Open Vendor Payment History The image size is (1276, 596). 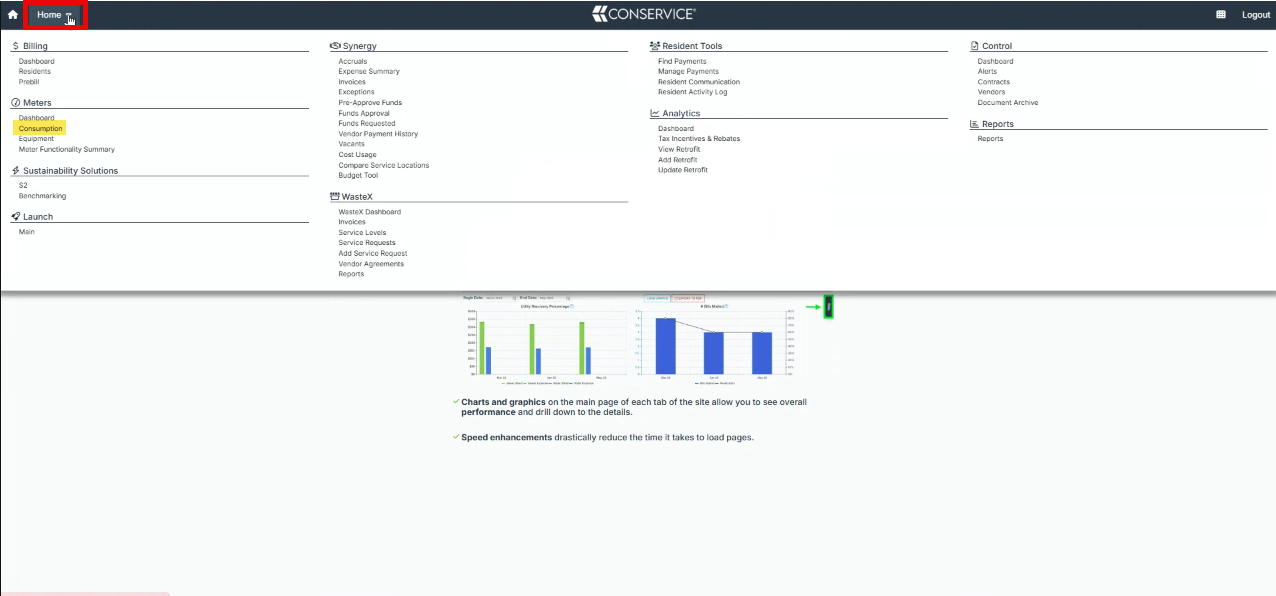tap(378, 134)
